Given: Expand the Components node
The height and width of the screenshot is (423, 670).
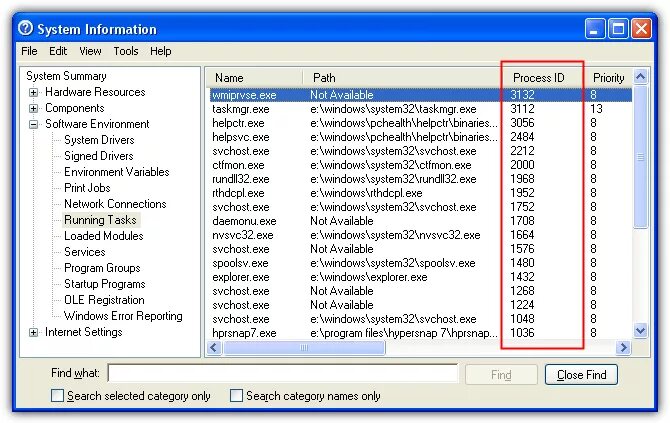Looking at the screenshot, I should (33, 108).
